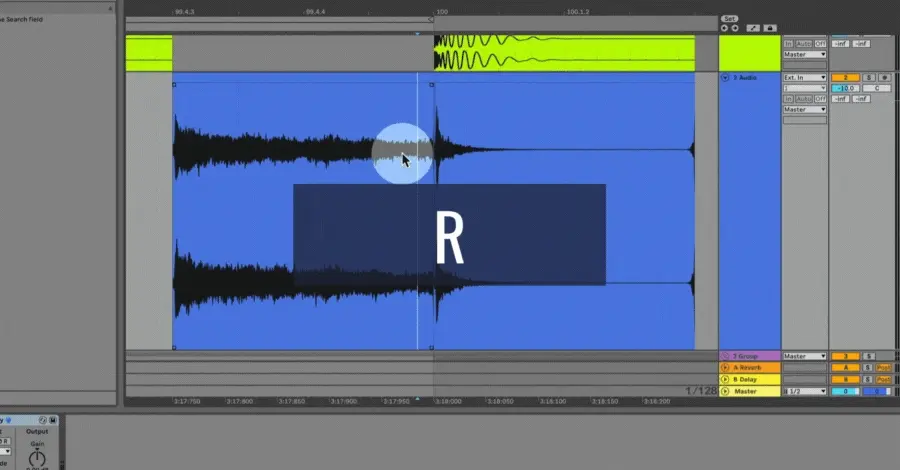Toggle the 3 Group track activator
Image resolution: width=900 pixels, height=470 pixels.
pos(845,356)
